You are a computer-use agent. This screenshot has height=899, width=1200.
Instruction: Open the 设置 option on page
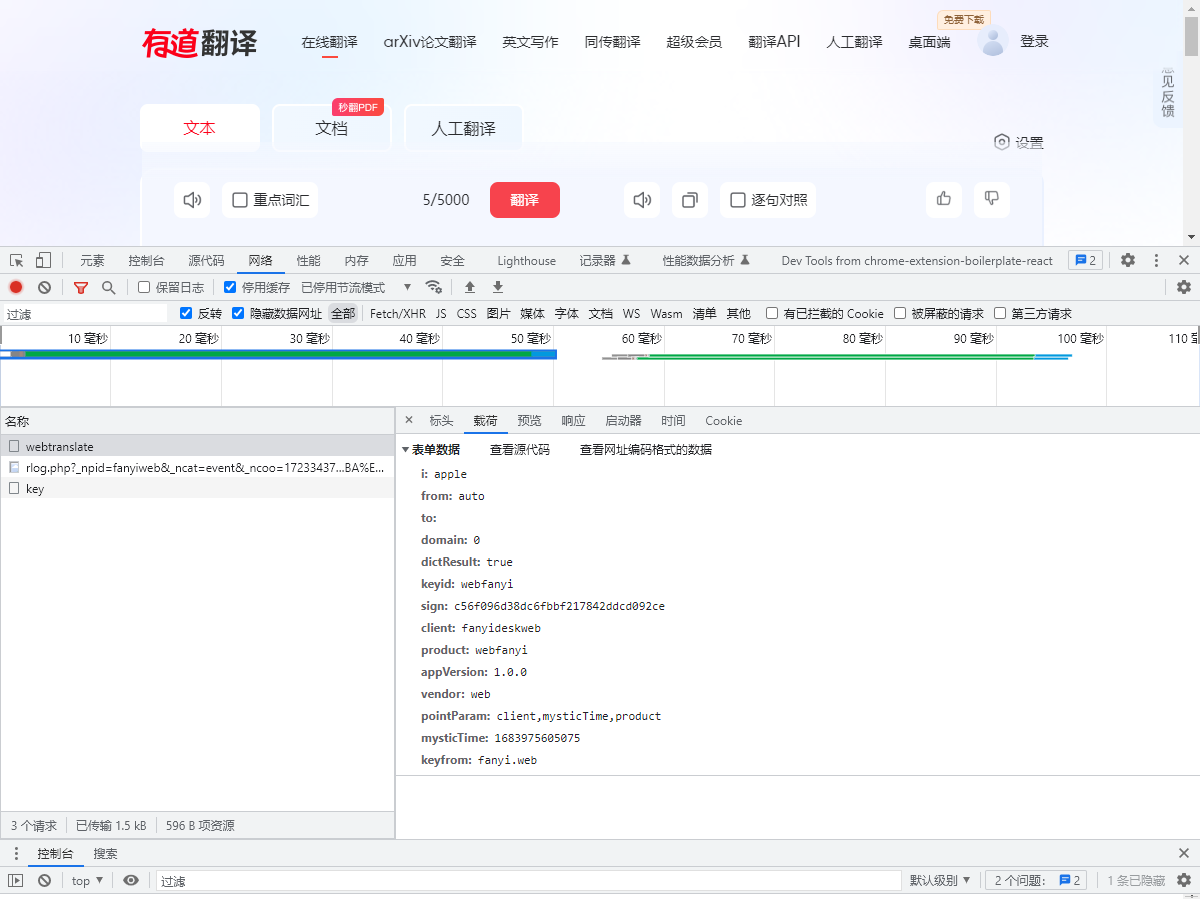(x=1018, y=143)
